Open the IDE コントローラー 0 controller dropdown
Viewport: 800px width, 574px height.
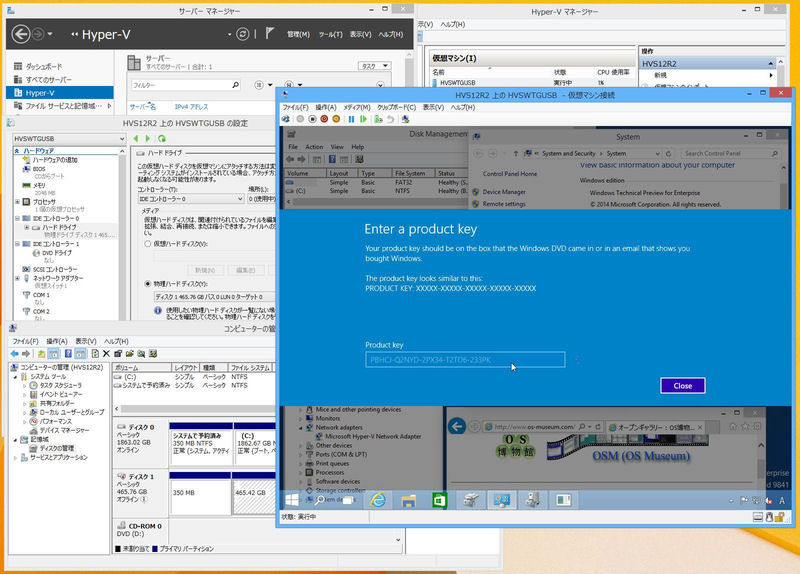[191, 199]
